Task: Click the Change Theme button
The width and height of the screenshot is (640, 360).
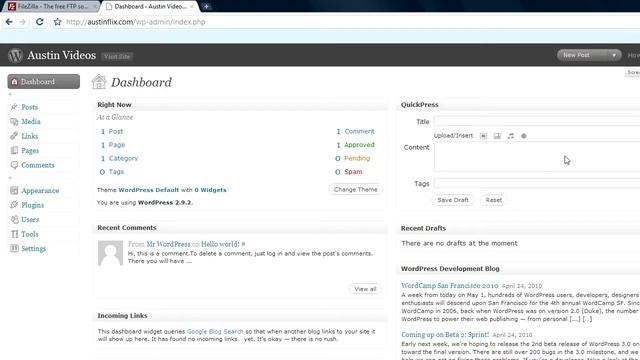Action: coord(356,189)
